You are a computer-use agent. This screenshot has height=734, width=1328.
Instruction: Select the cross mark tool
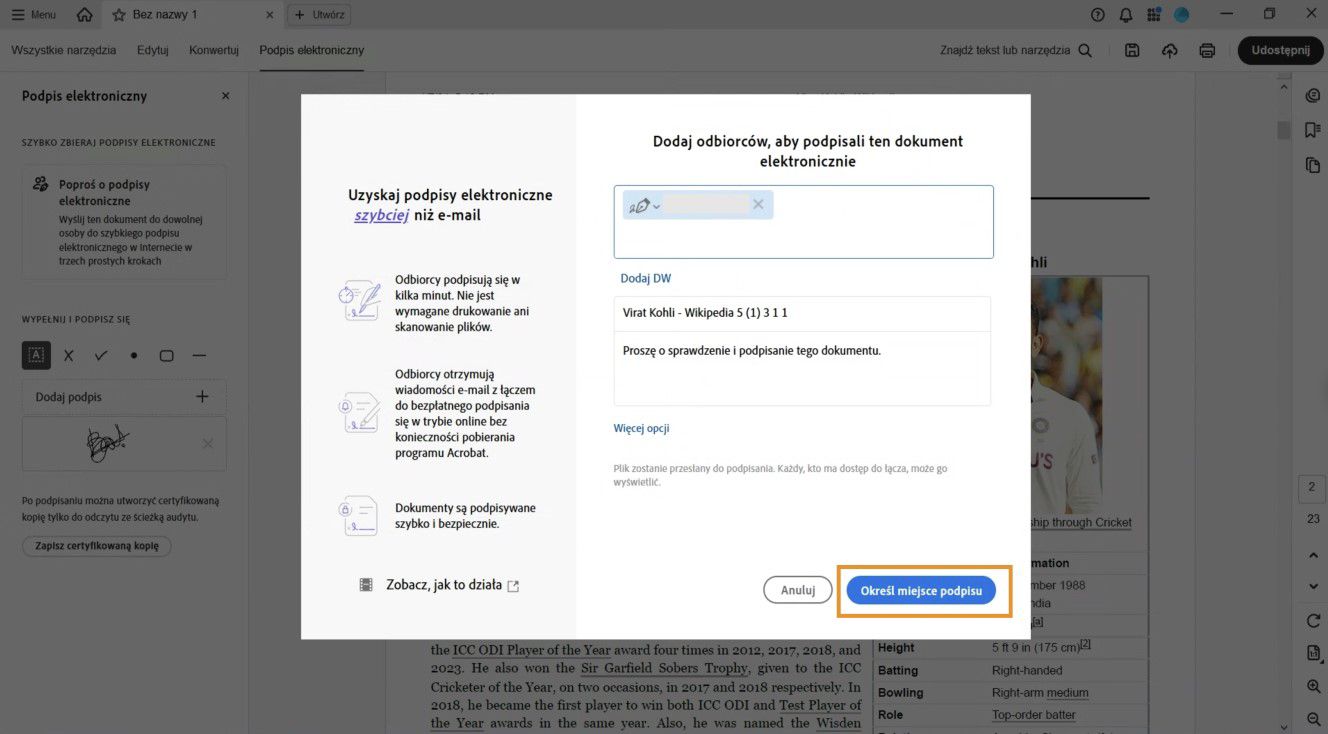click(x=69, y=355)
